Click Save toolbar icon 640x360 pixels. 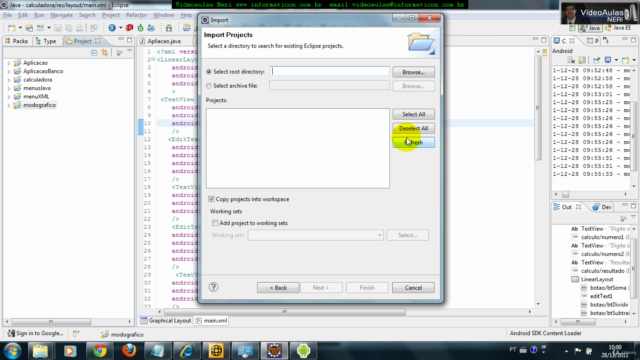(x=58, y=28)
